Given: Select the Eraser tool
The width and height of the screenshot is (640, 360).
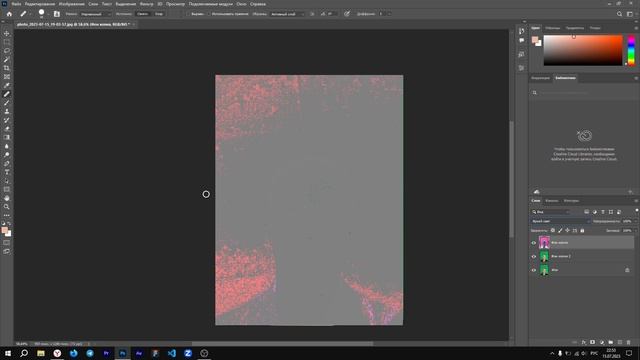Looking at the screenshot, I should (7, 129).
